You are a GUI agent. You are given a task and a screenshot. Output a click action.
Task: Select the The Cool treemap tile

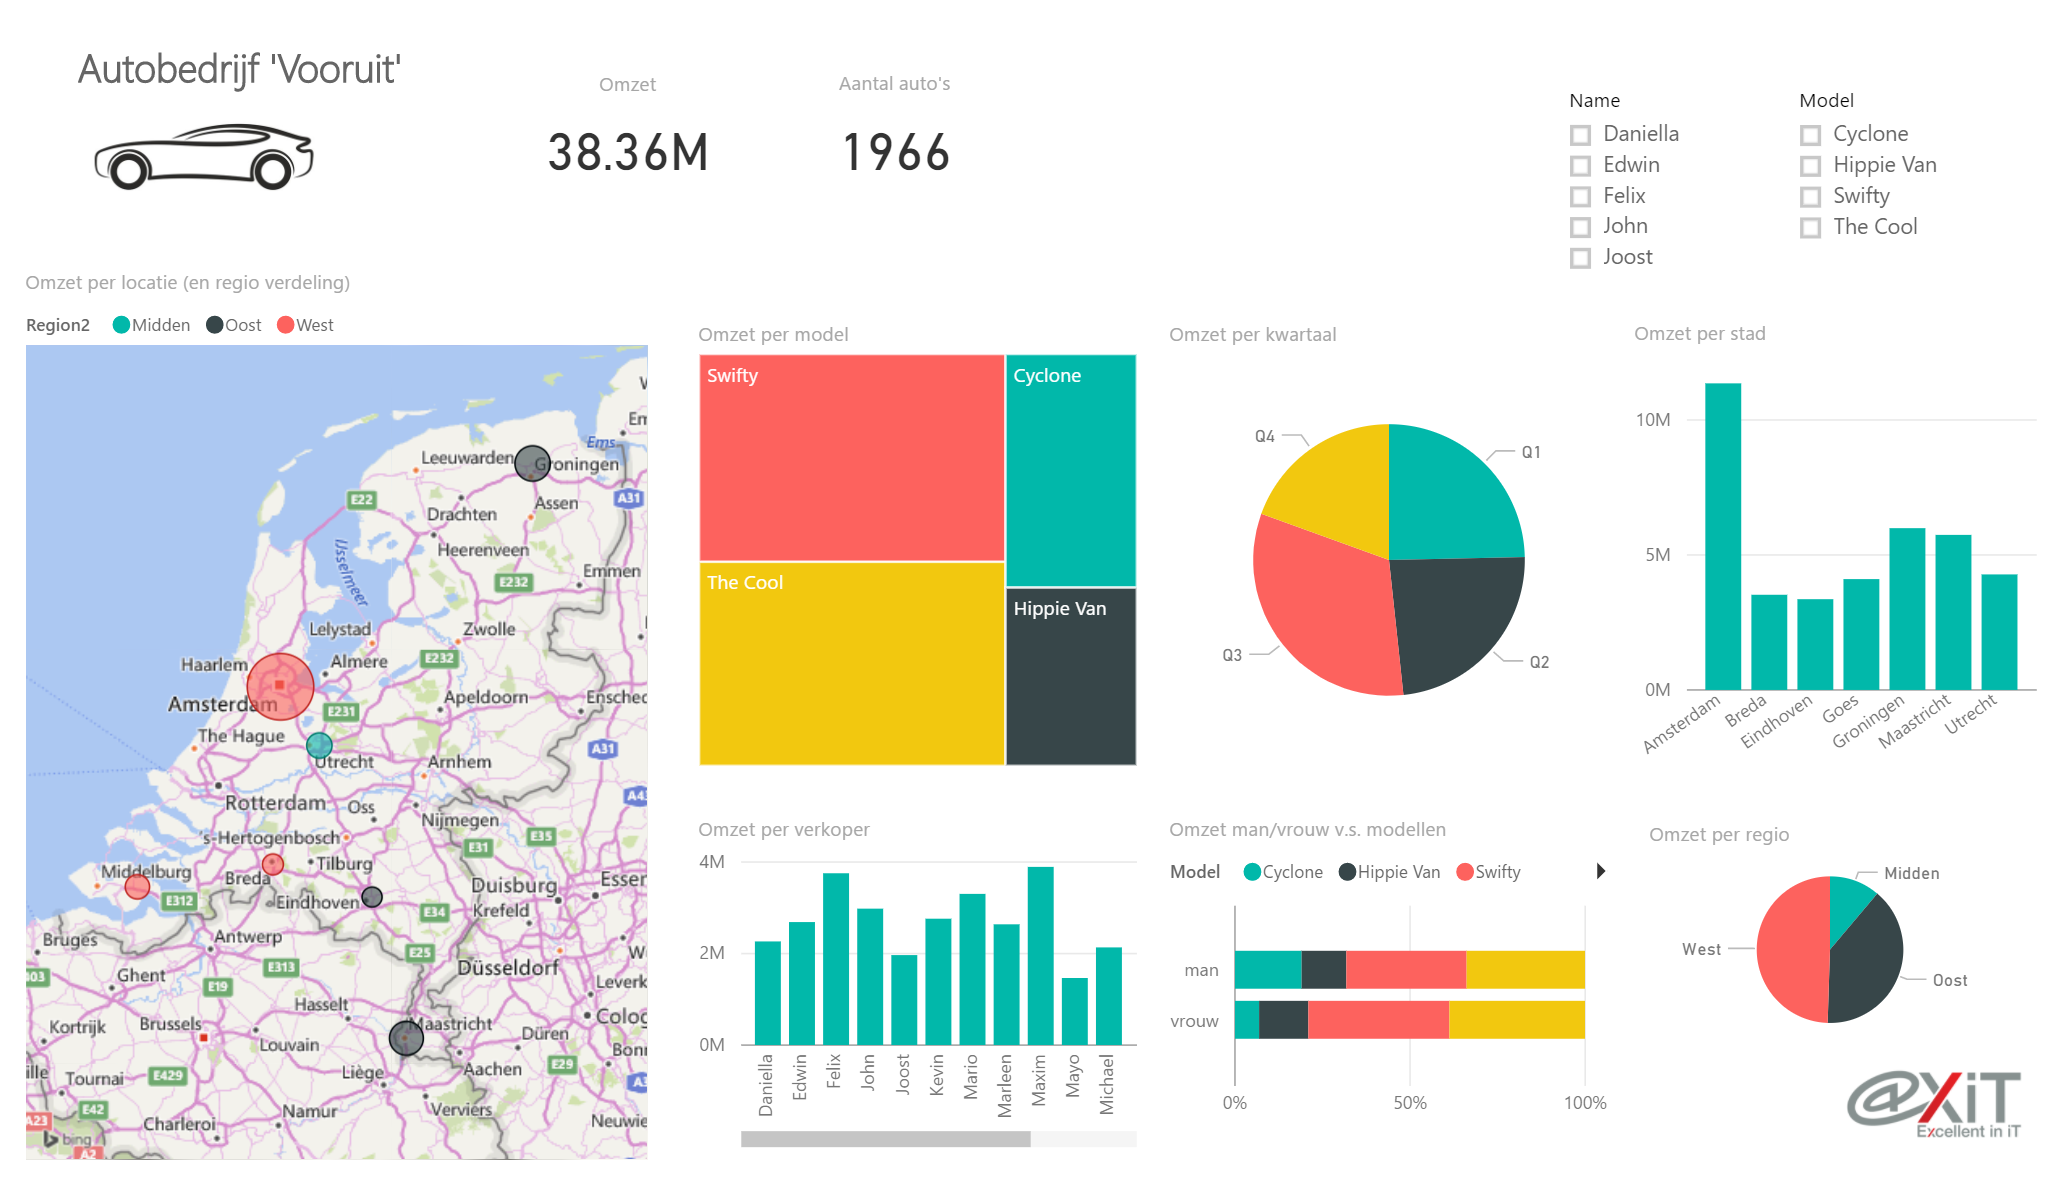pos(851,664)
